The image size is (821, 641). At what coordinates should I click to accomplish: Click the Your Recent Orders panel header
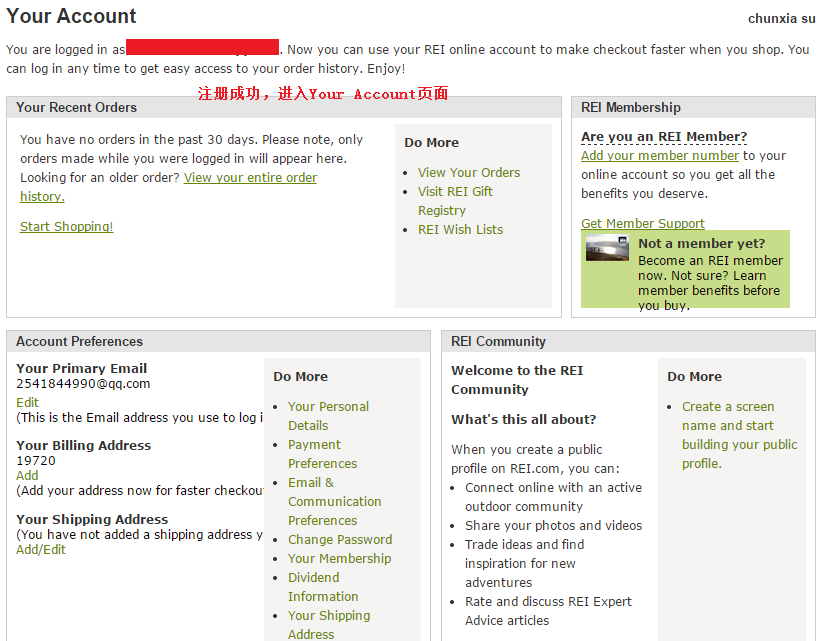pyautogui.click(x=284, y=107)
